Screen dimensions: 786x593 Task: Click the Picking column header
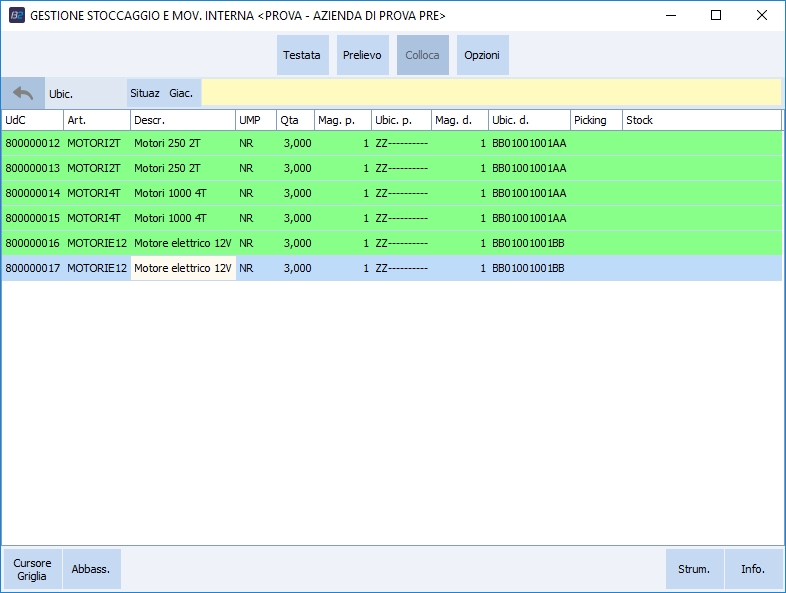pyautogui.click(x=595, y=120)
